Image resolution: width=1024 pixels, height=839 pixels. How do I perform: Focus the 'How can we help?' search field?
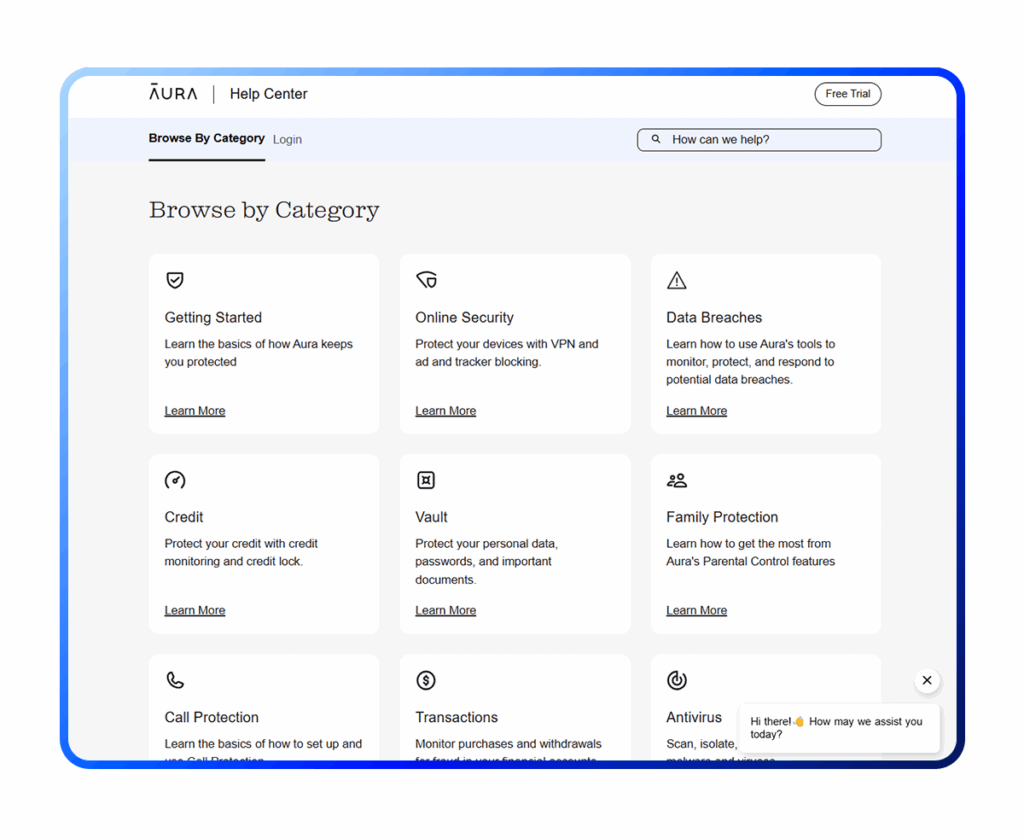(x=770, y=140)
